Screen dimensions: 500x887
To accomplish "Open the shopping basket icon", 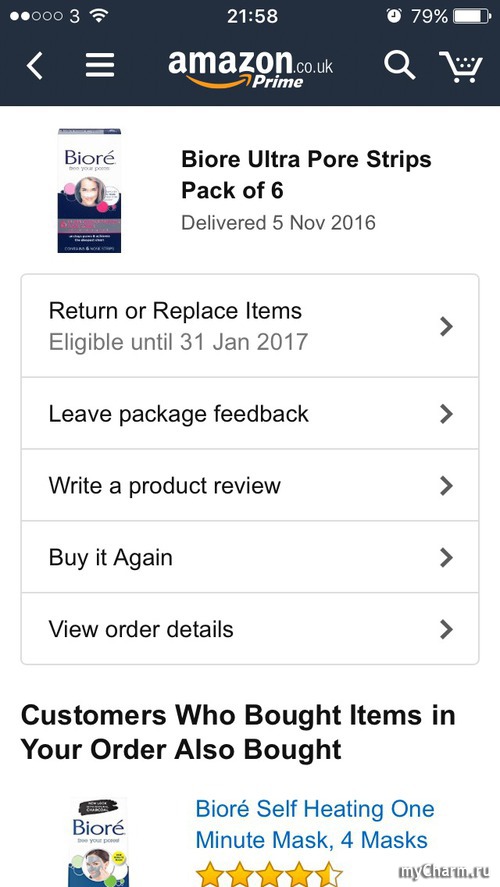I will coord(461,67).
